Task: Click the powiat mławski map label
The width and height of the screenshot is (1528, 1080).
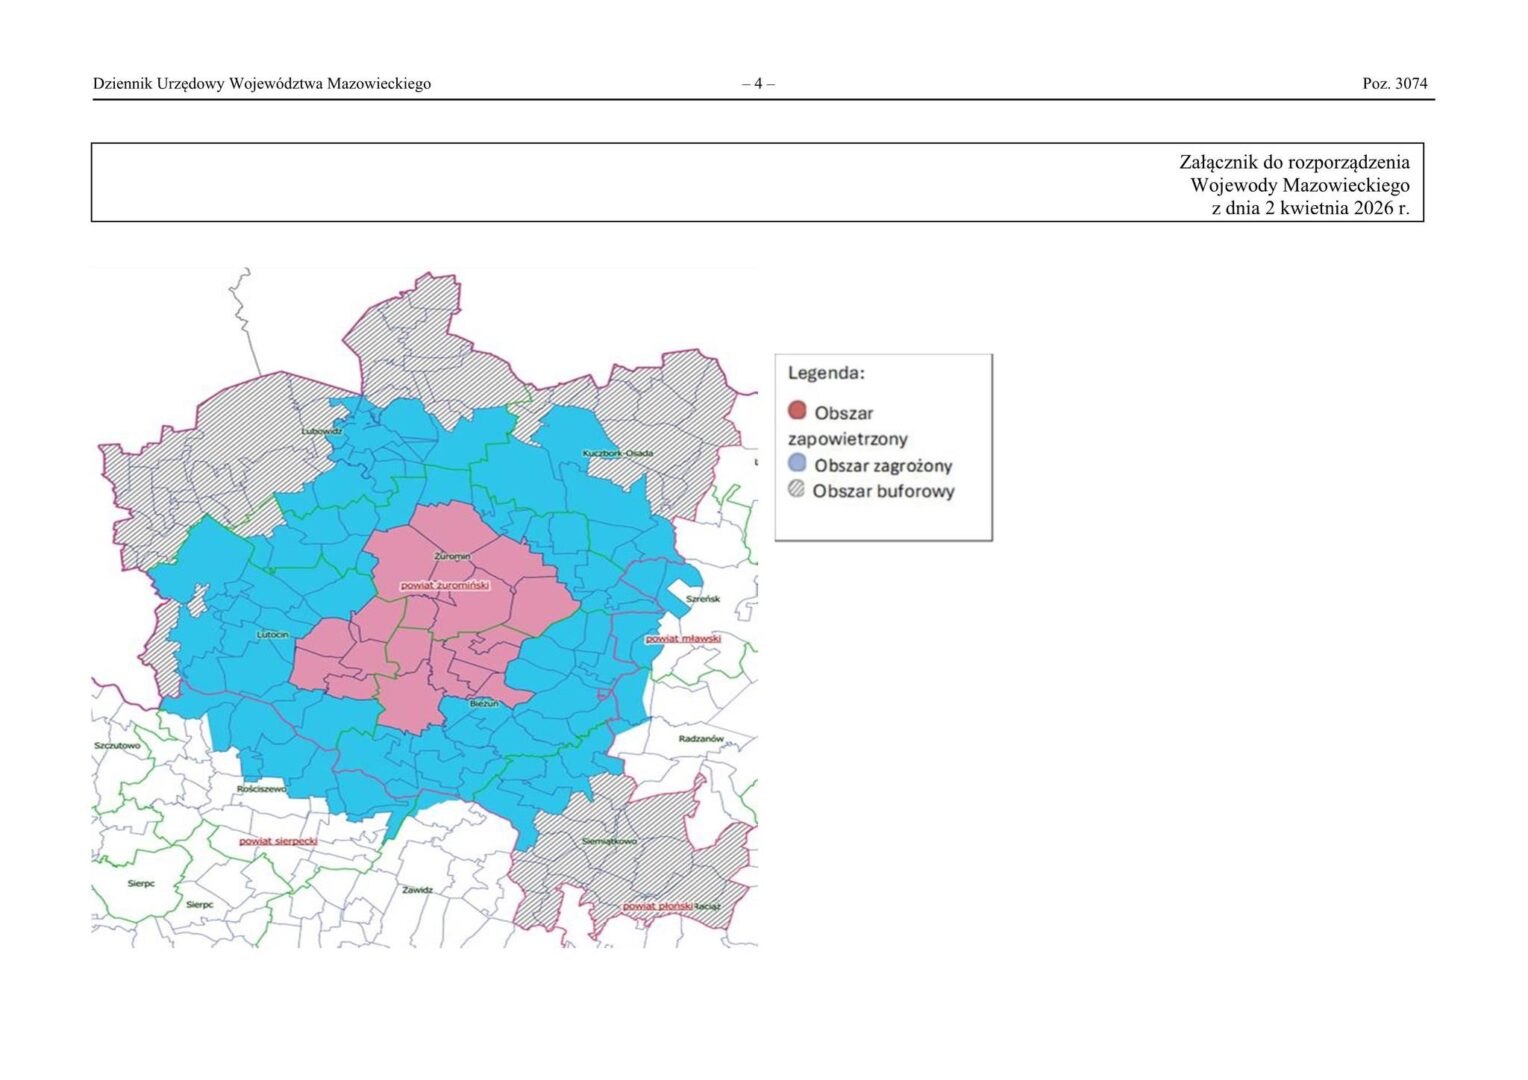Action: tap(683, 638)
